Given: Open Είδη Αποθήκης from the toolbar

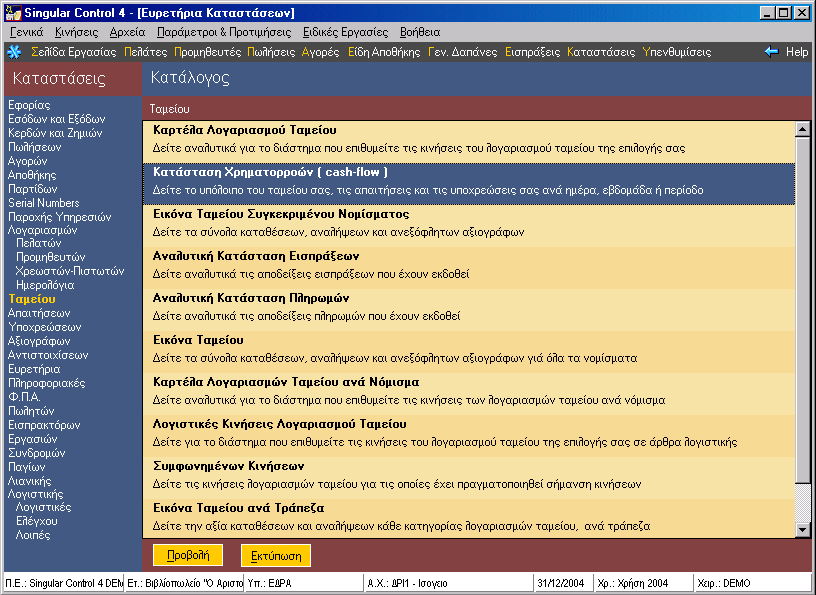Looking at the screenshot, I should tap(384, 52).
